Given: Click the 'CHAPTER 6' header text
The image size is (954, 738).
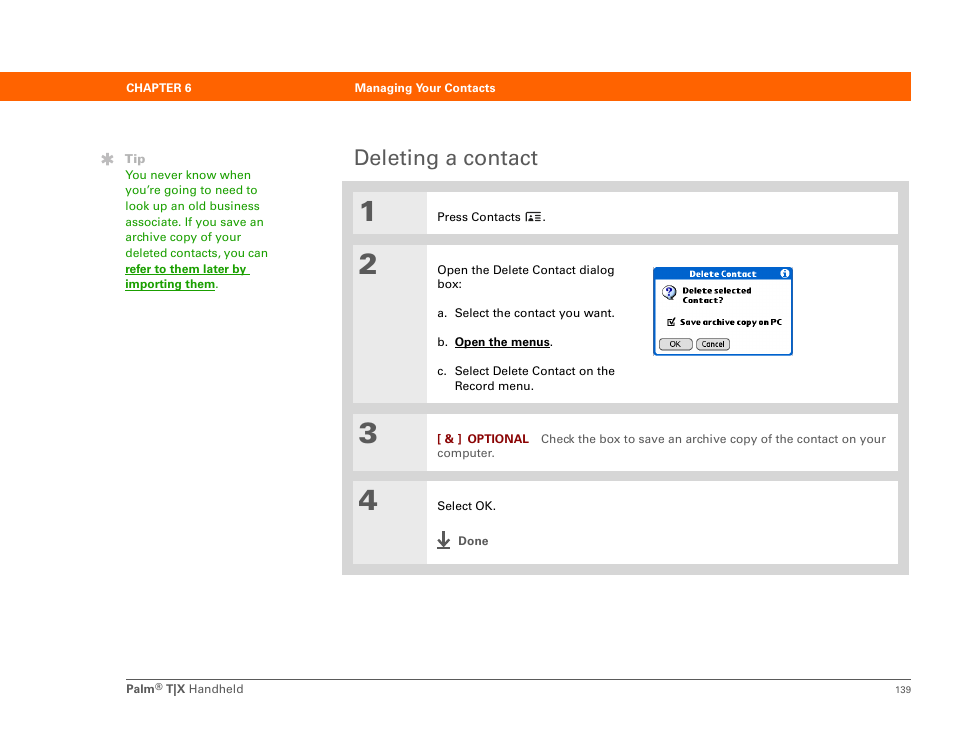Looking at the screenshot, I should coord(159,88).
